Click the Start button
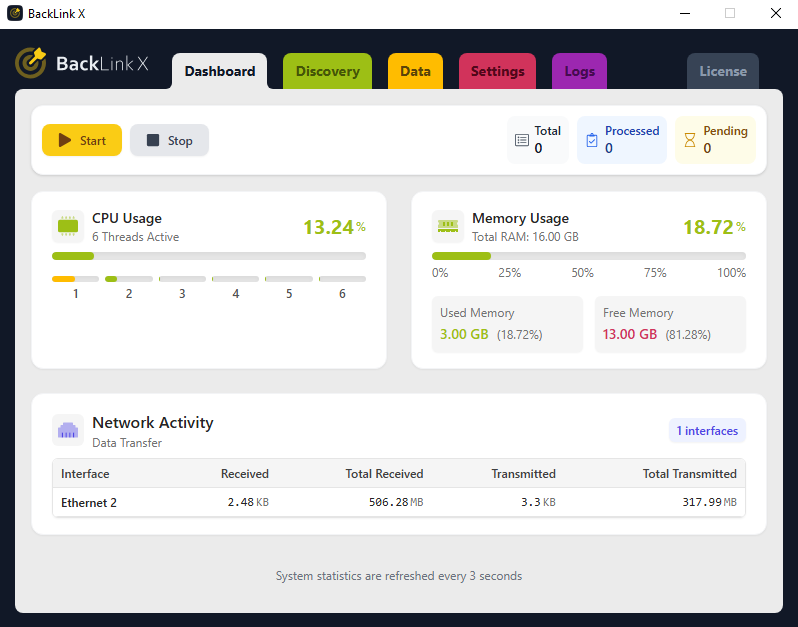798x627 pixels. click(x=82, y=140)
